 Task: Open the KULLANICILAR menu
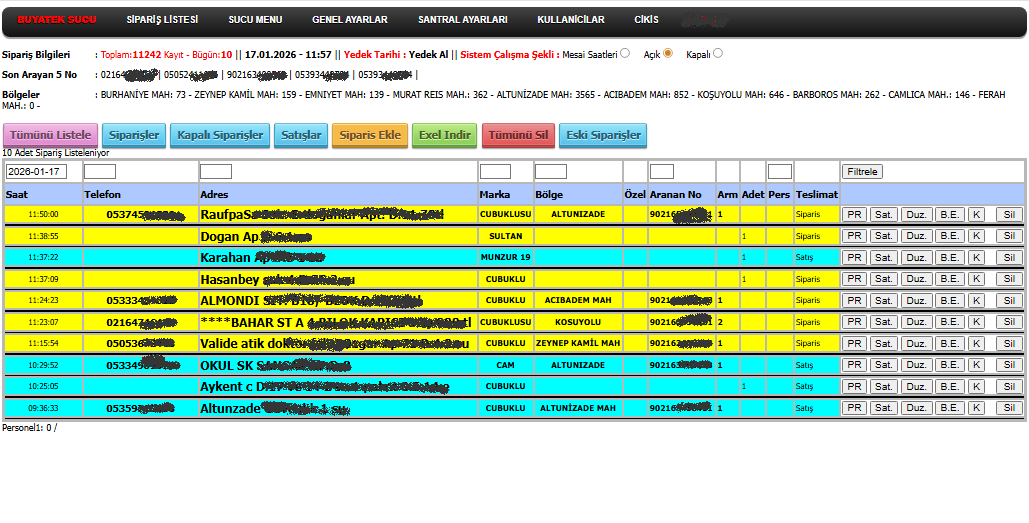click(570, 20)
